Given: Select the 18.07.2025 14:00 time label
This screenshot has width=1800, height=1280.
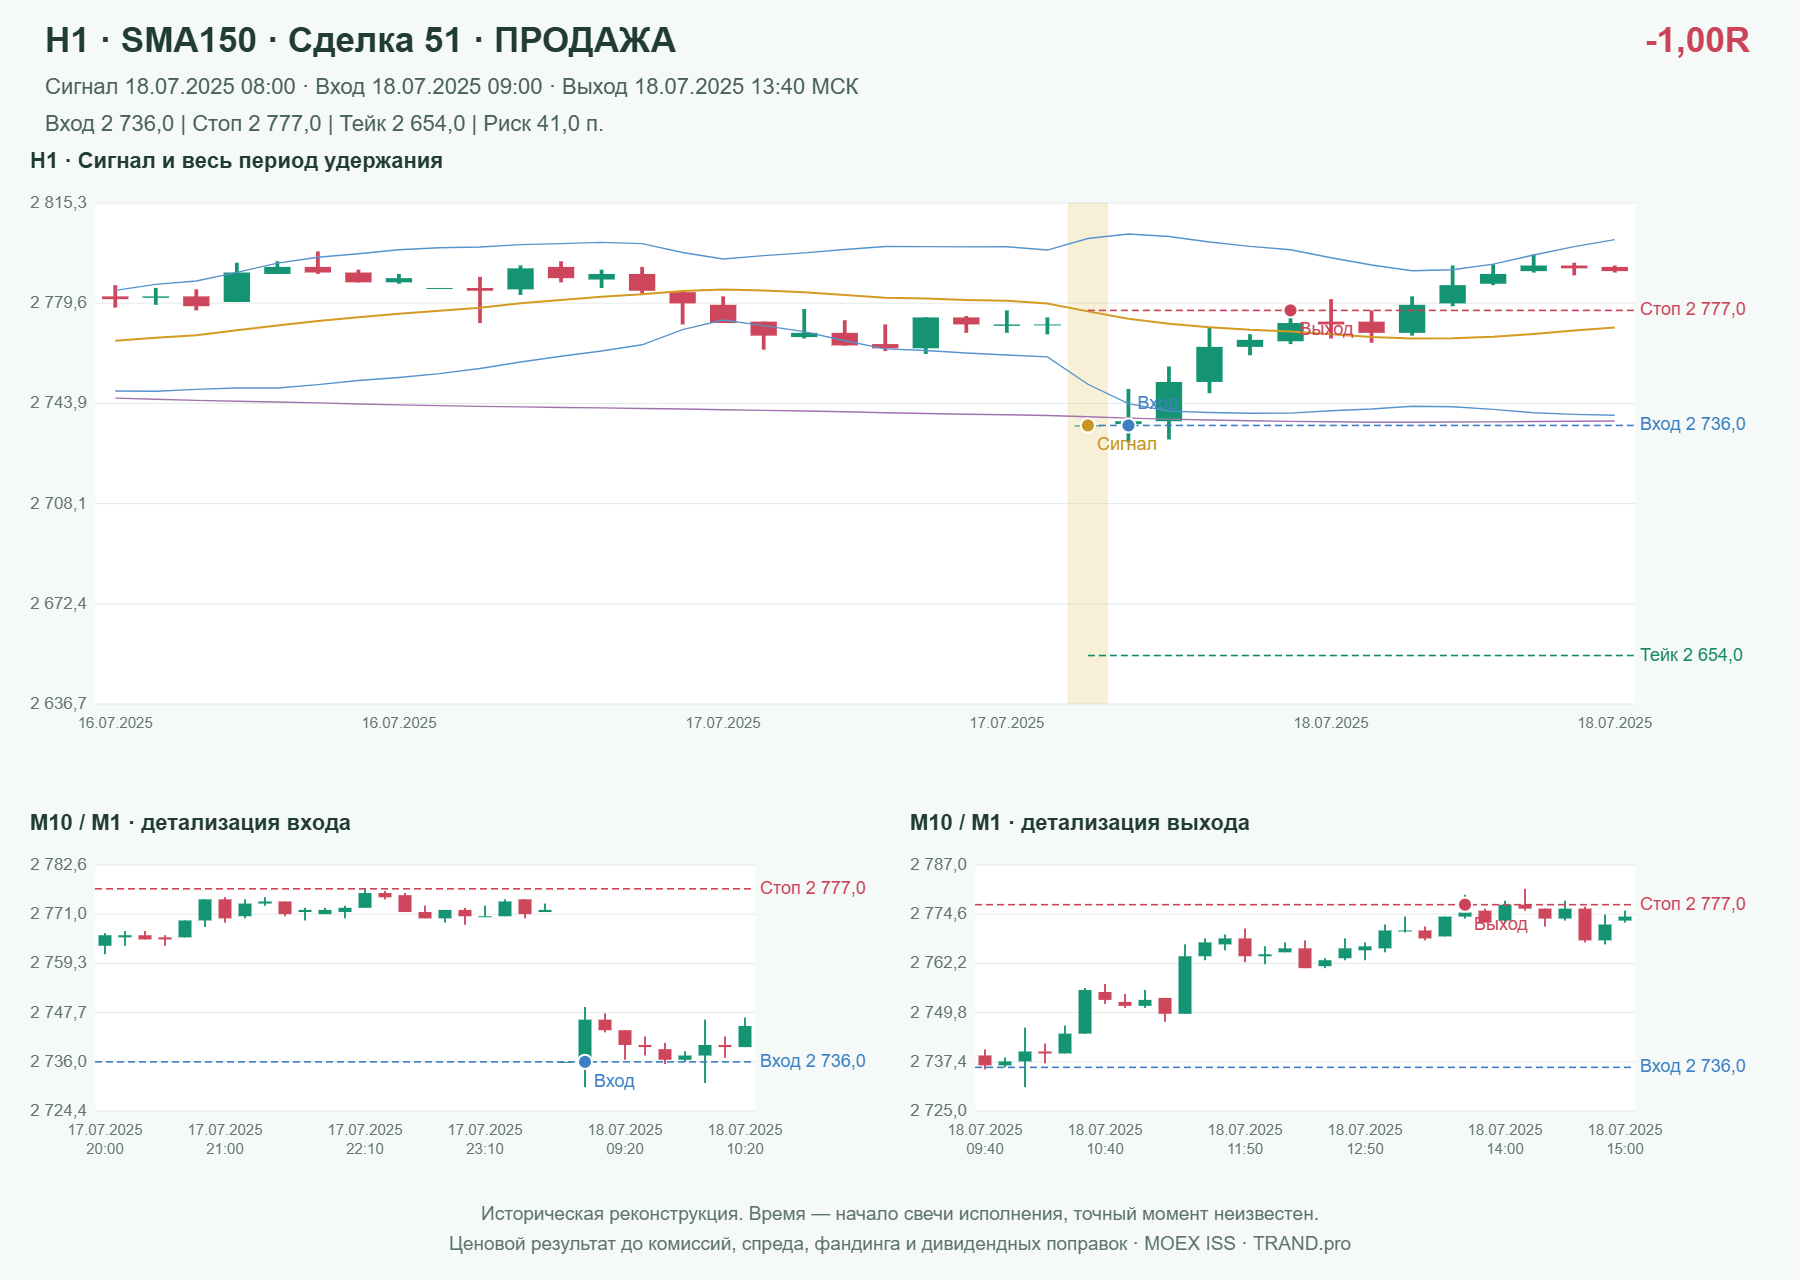Looking at the screenshot, I should [1505, 1139].
